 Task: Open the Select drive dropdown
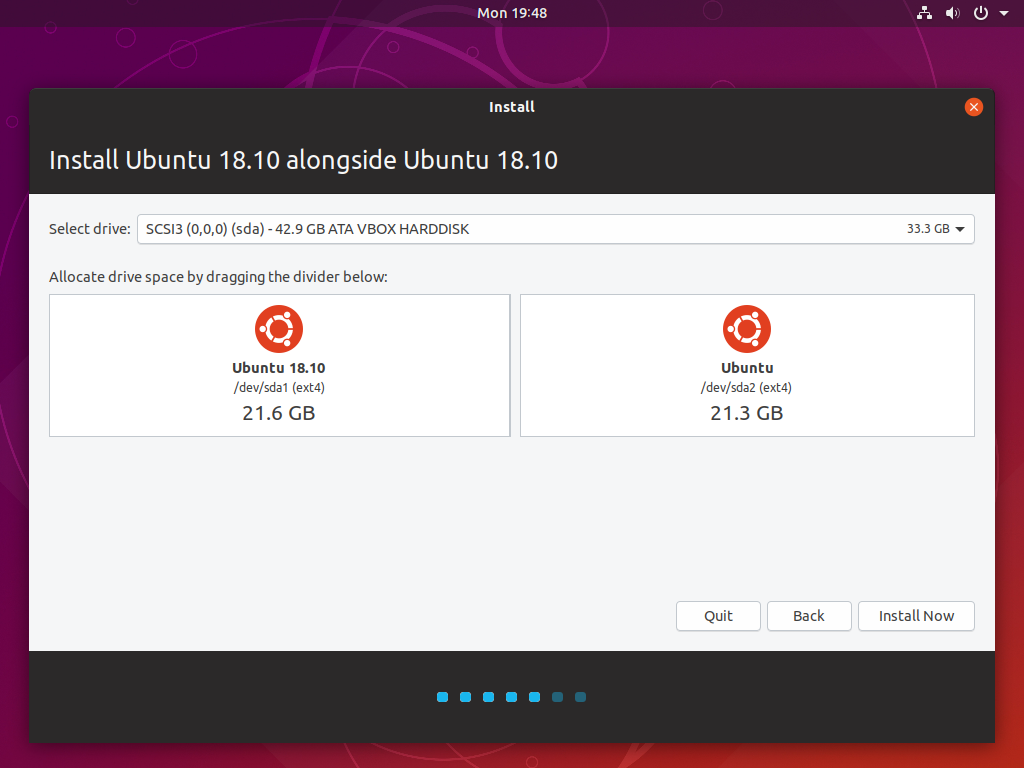click(x=555, y=229)
